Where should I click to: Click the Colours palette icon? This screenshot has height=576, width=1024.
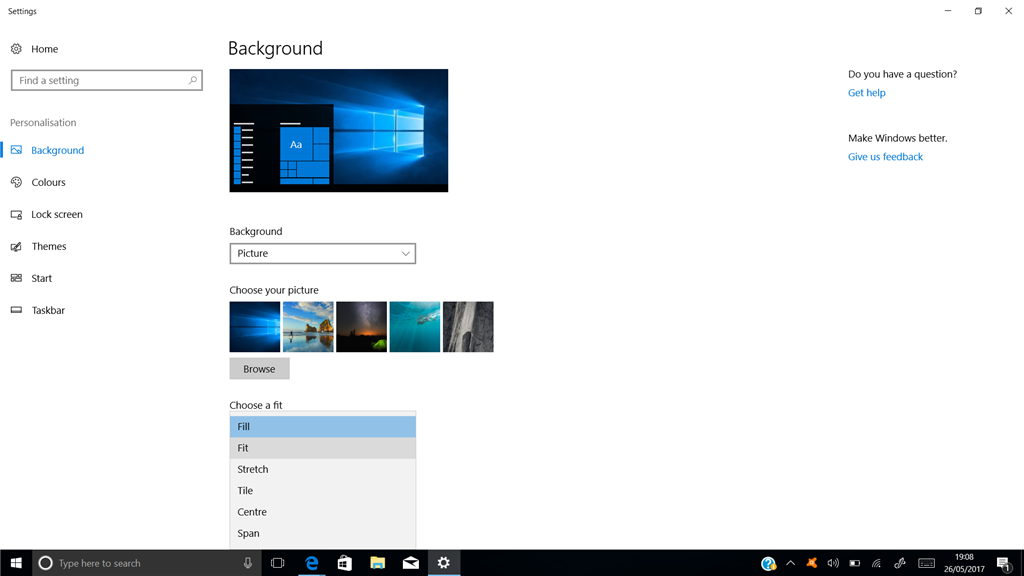pos(16,182)
